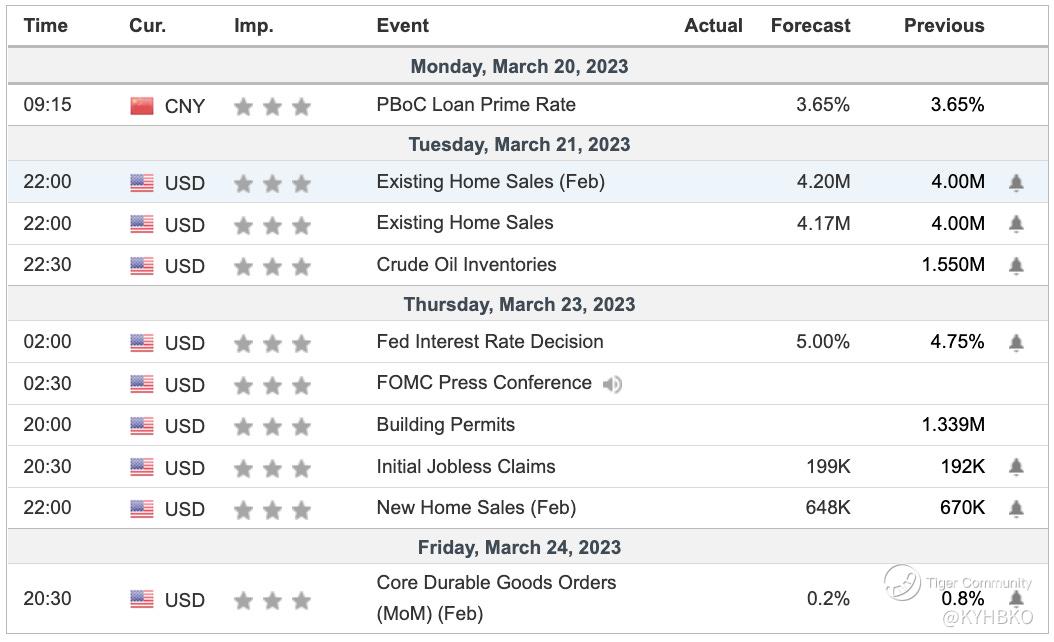This screenshot has height=642, width=1054.
Task: Set alert bell for Core Durable Goods Orders
Action: [x=1016, y=599]
